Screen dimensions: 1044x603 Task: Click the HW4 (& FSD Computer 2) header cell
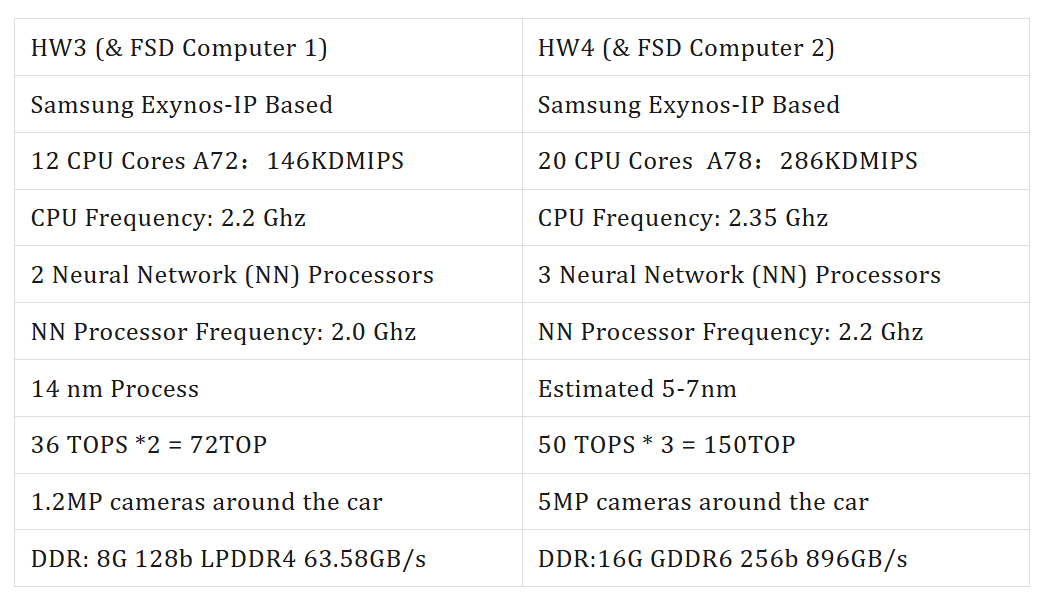(x=776, y=47)
